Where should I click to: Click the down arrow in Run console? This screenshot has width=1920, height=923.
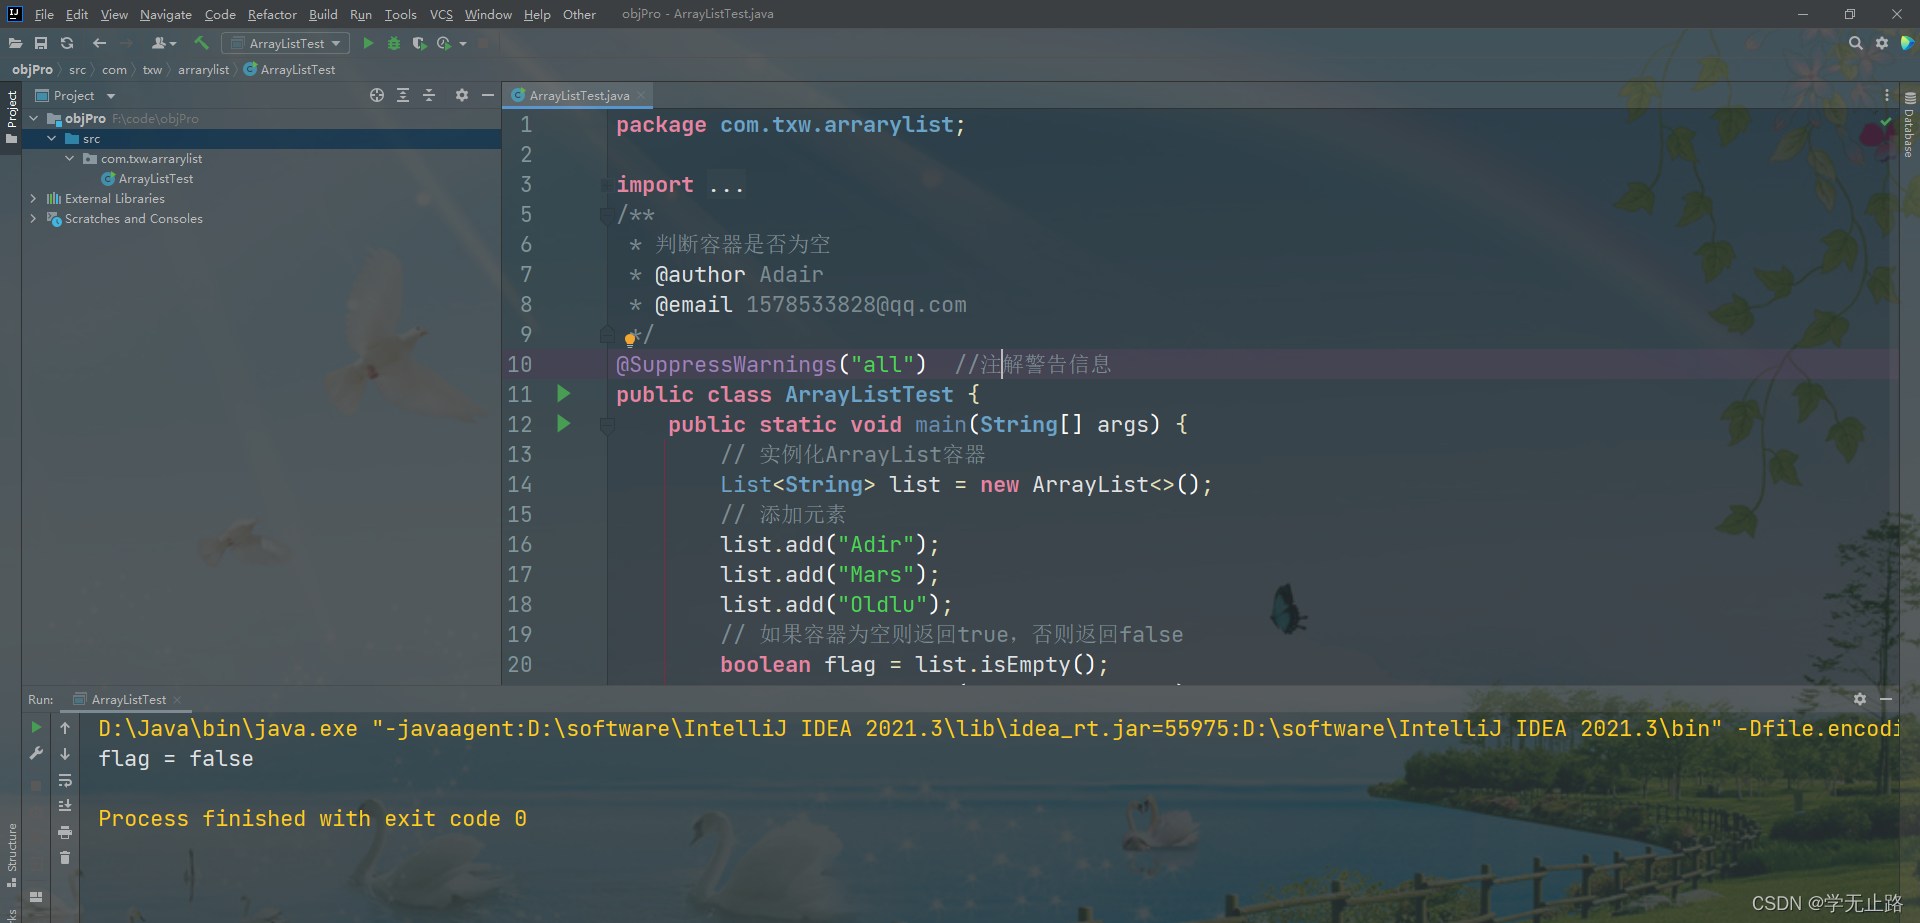point(65,754)
